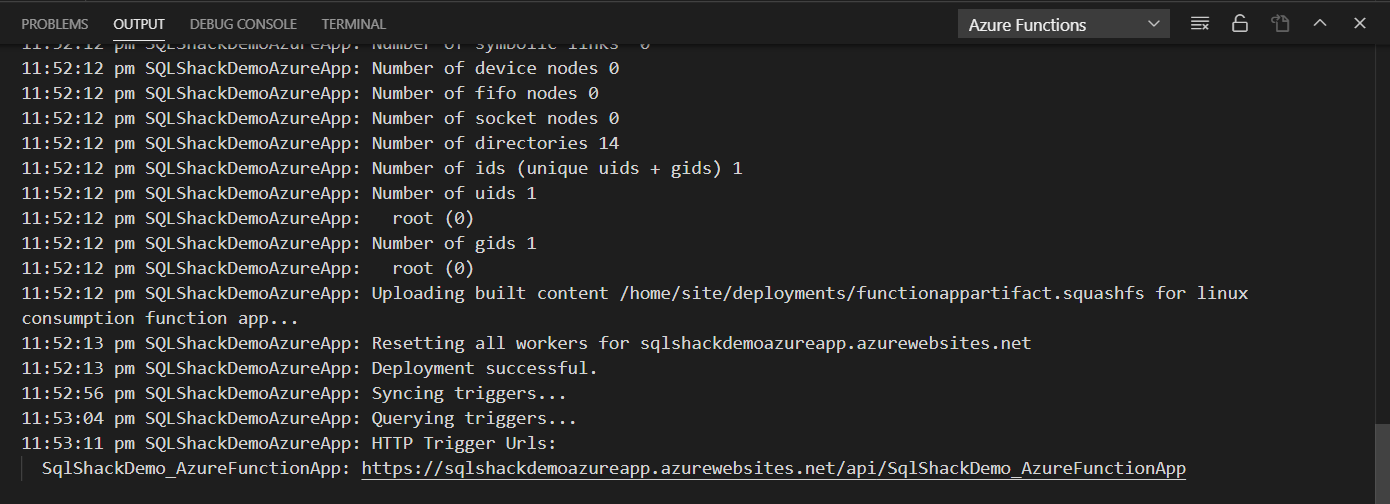Maximize the panel with the up chevron
Screen dimensions: 1390x504
pos(1319,24)
